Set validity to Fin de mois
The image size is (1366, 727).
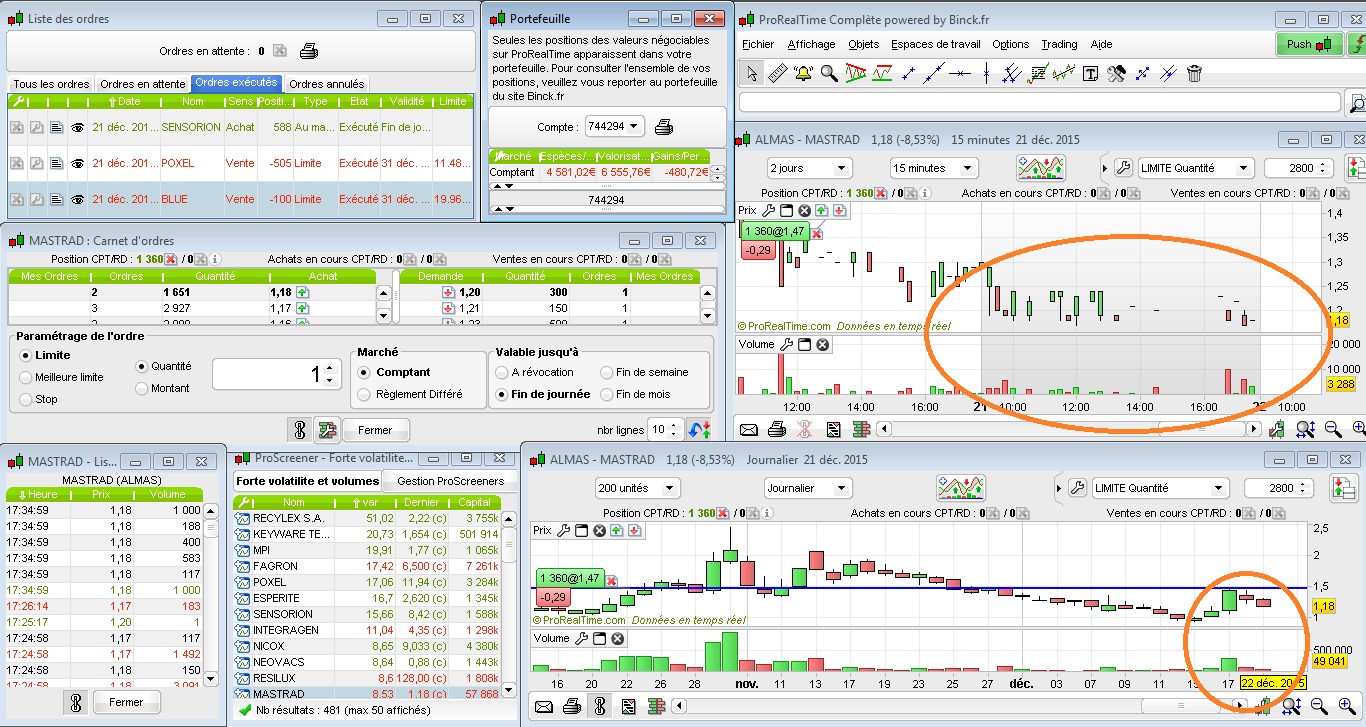[606, 394]
